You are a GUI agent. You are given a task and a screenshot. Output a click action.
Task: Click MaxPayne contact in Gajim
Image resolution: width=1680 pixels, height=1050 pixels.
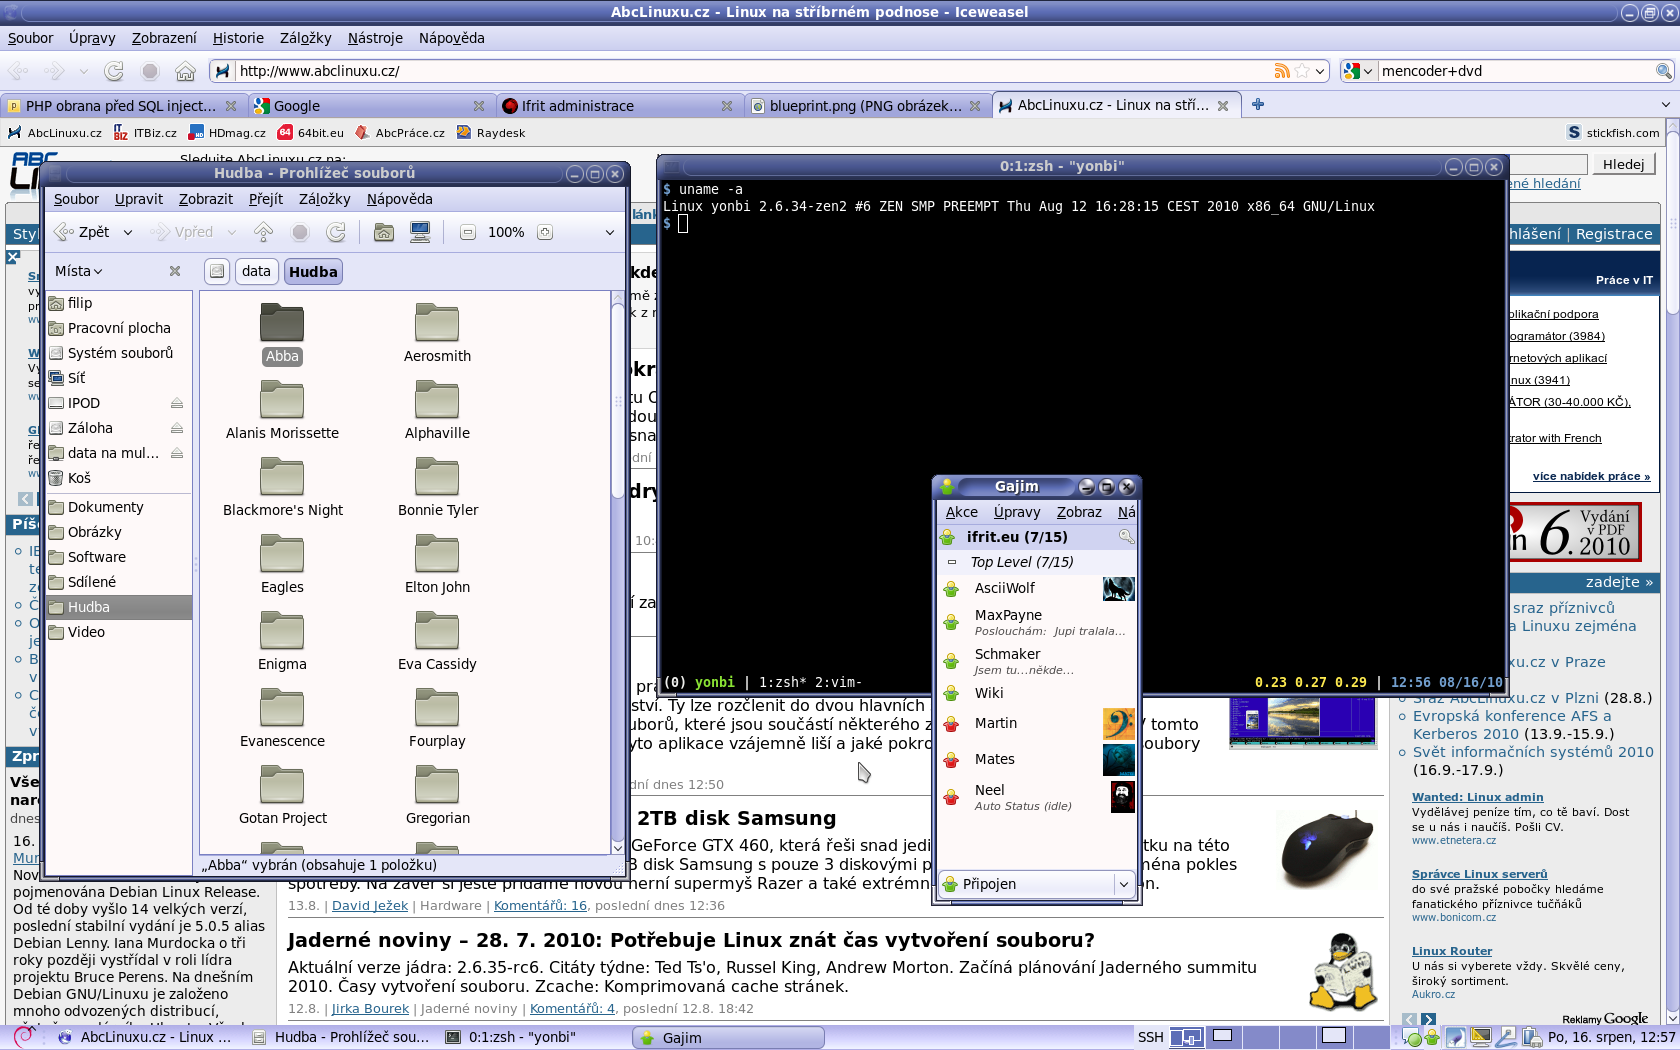coord(1037,622)
